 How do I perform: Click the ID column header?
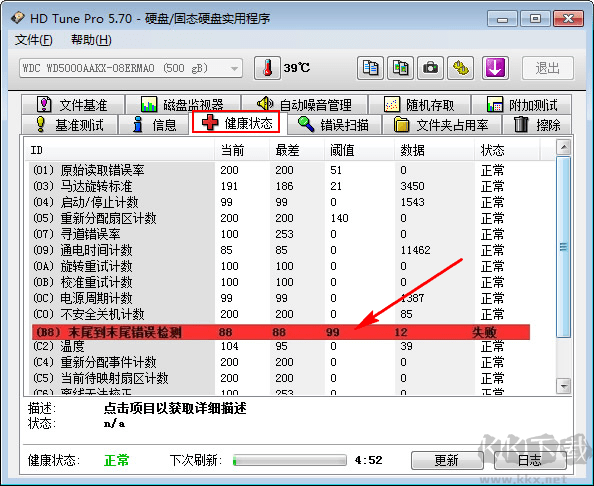pos(120,150)
